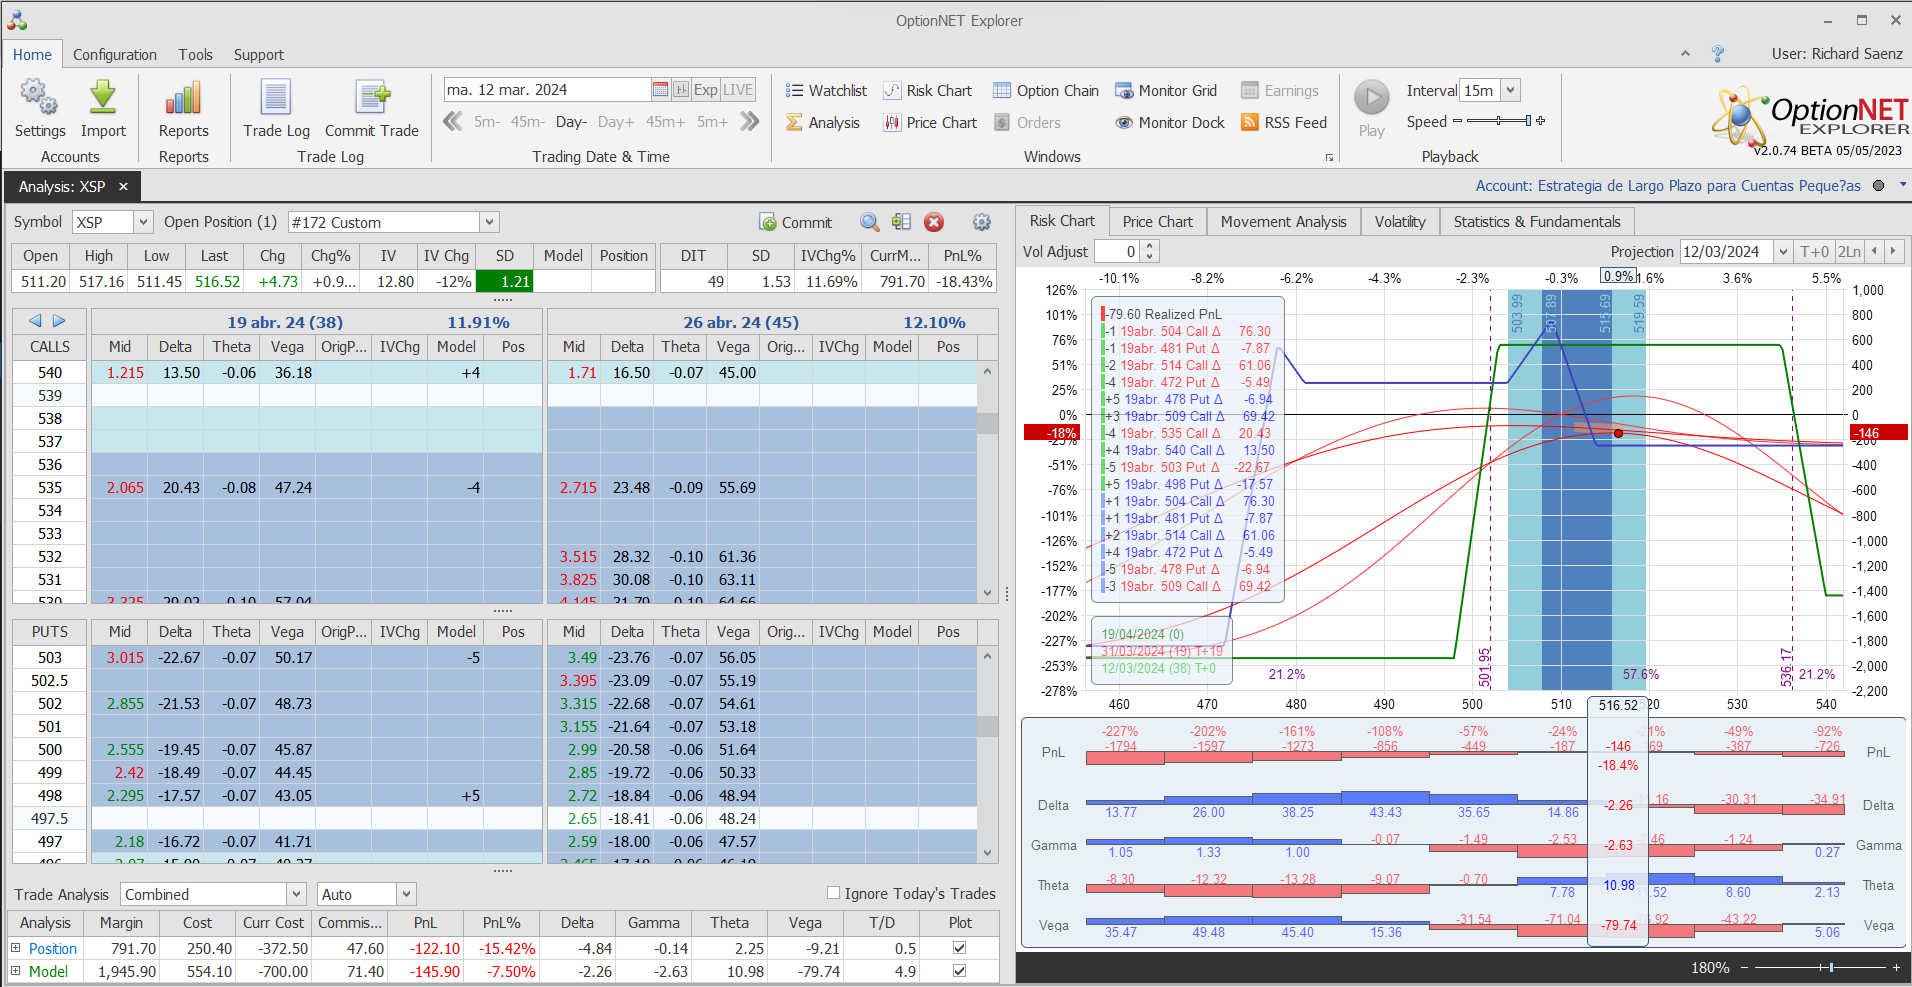The image size is (1912, 987).
Task: Open the Tools menu tab
Action: (196, 55)
